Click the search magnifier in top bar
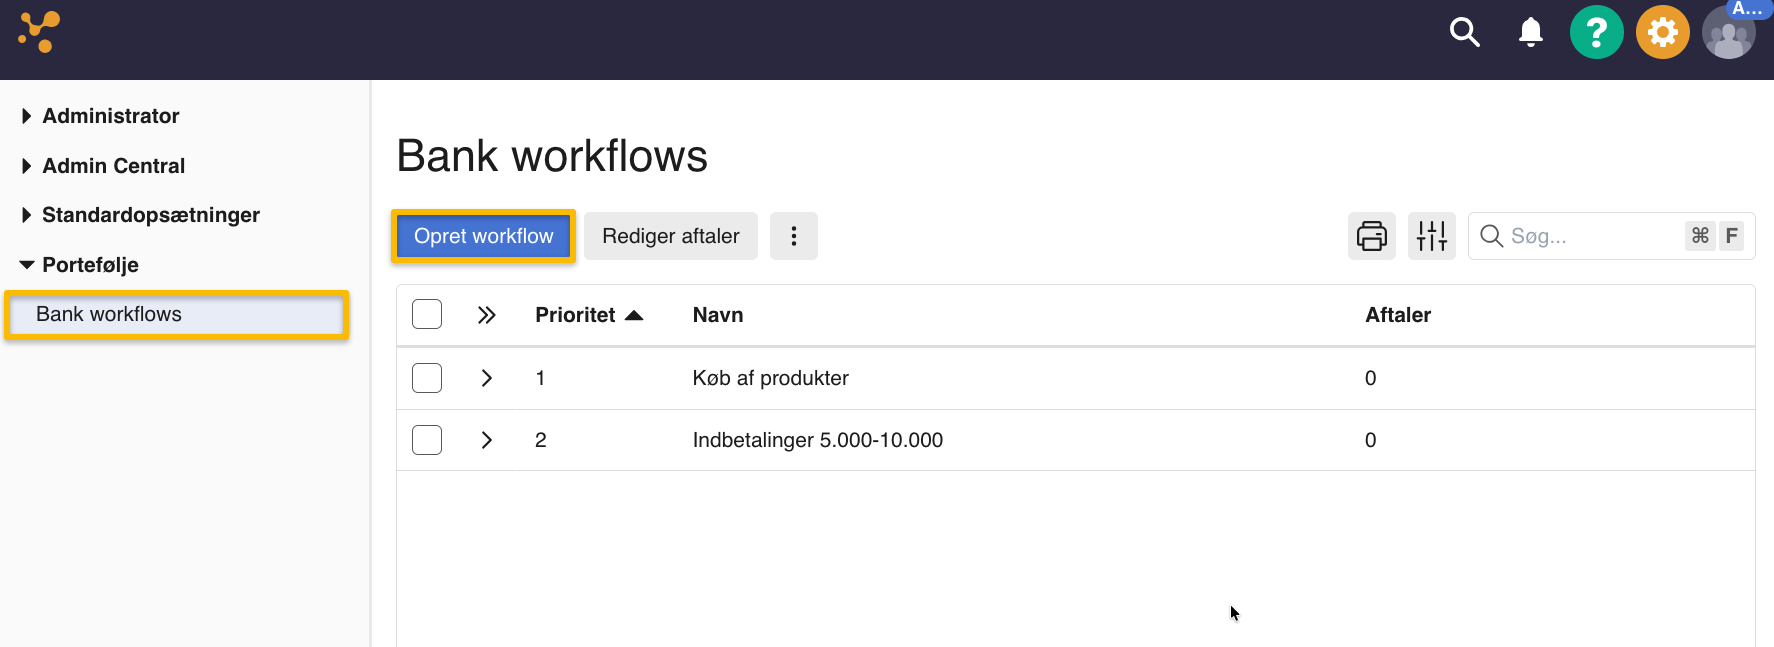The width and height of the screenshot is (1774, 647). 1464,32
